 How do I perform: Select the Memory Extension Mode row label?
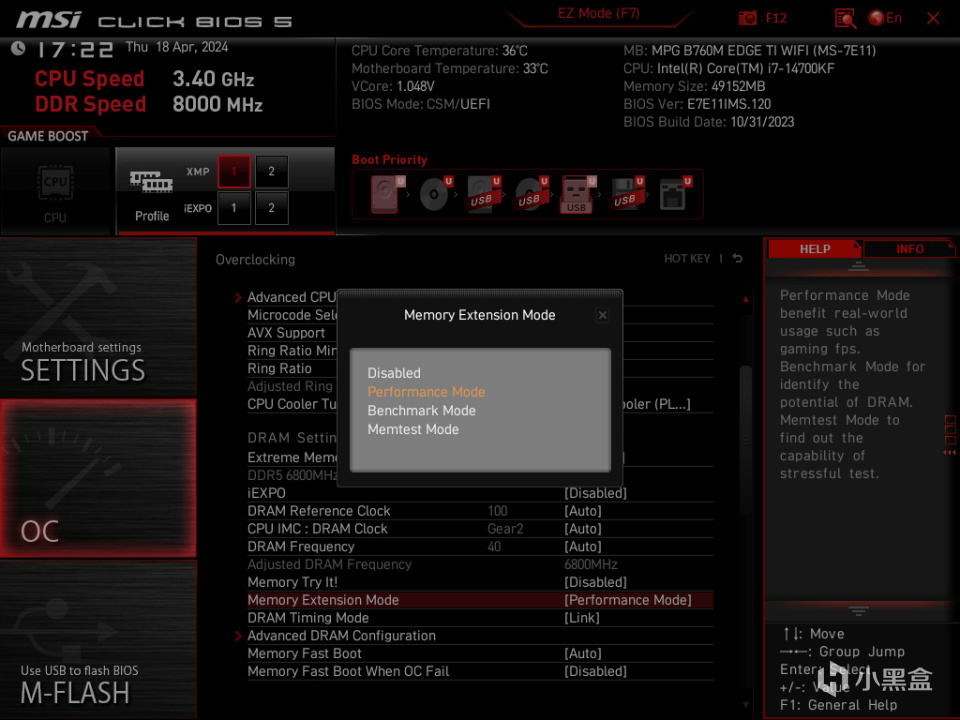[323, 600]
